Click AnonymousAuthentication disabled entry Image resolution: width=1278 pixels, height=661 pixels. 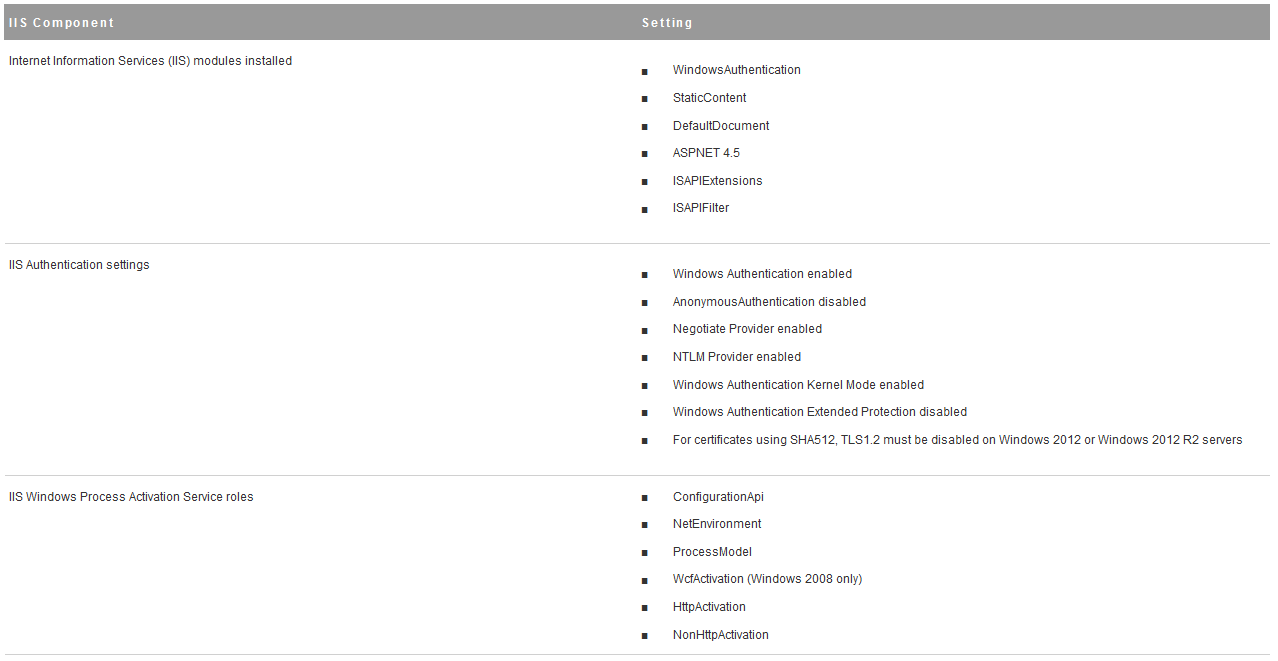pyautogui.click(x=769, y=302)
